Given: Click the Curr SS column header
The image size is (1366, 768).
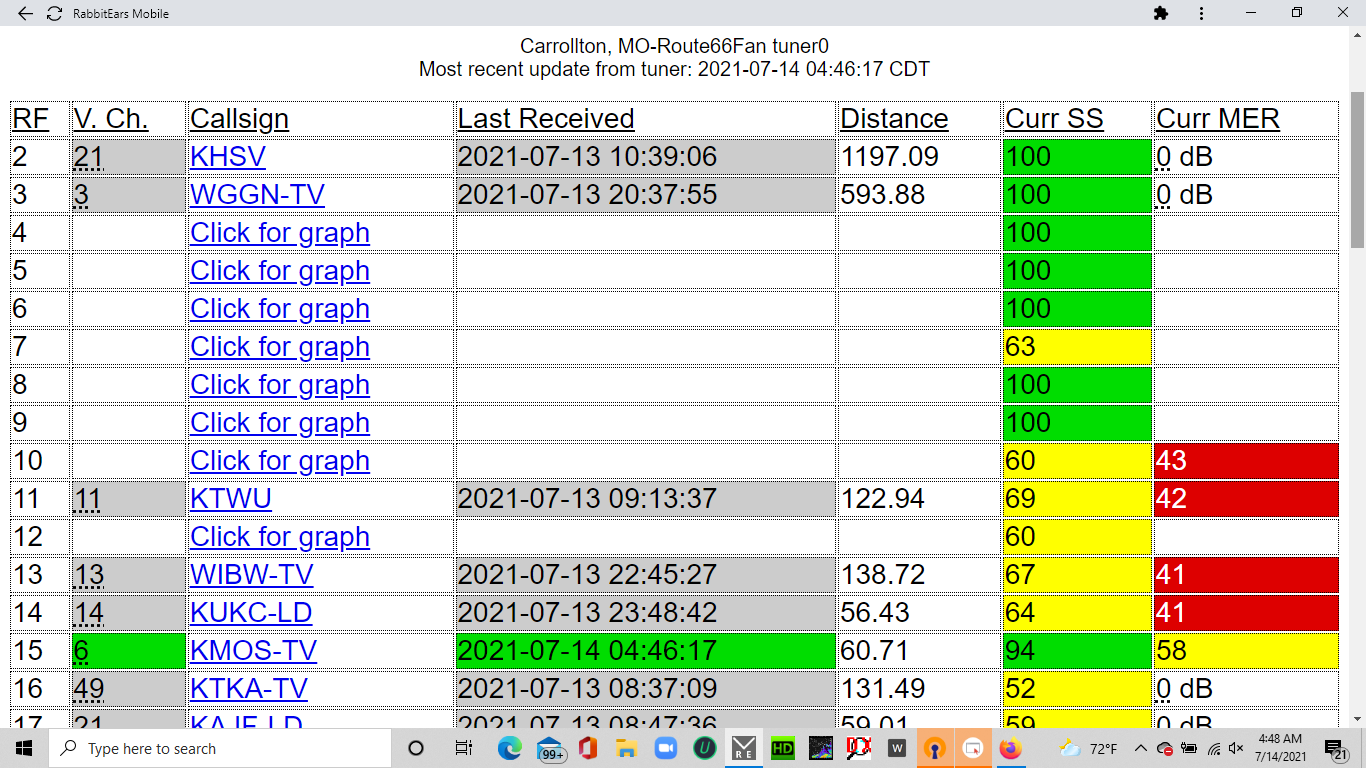Looking at the screenshot, I should click(1054, 119).
